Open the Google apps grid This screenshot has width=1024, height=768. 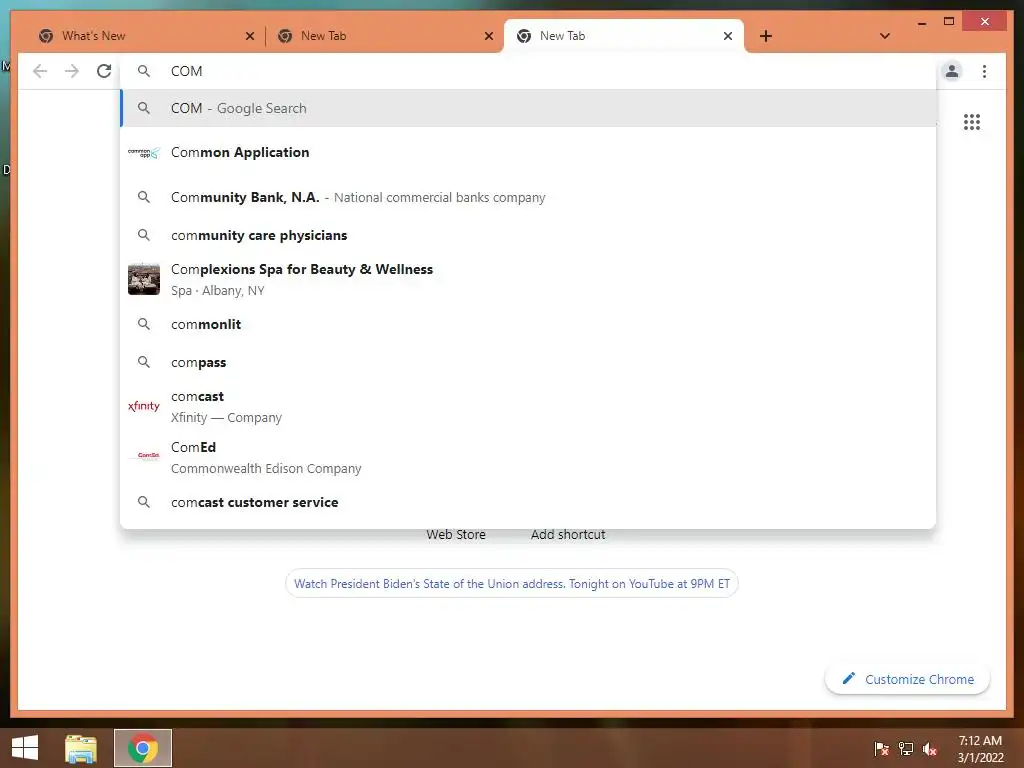tap(972, 122)
